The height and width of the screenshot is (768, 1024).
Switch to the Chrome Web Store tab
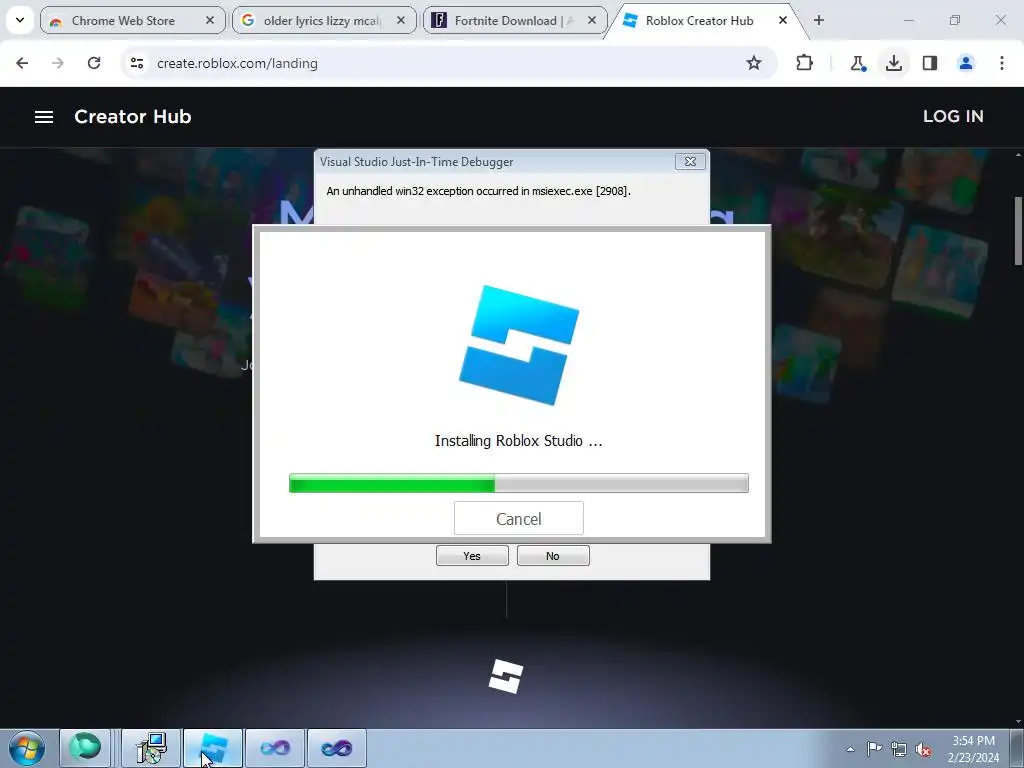pos(133,21)
